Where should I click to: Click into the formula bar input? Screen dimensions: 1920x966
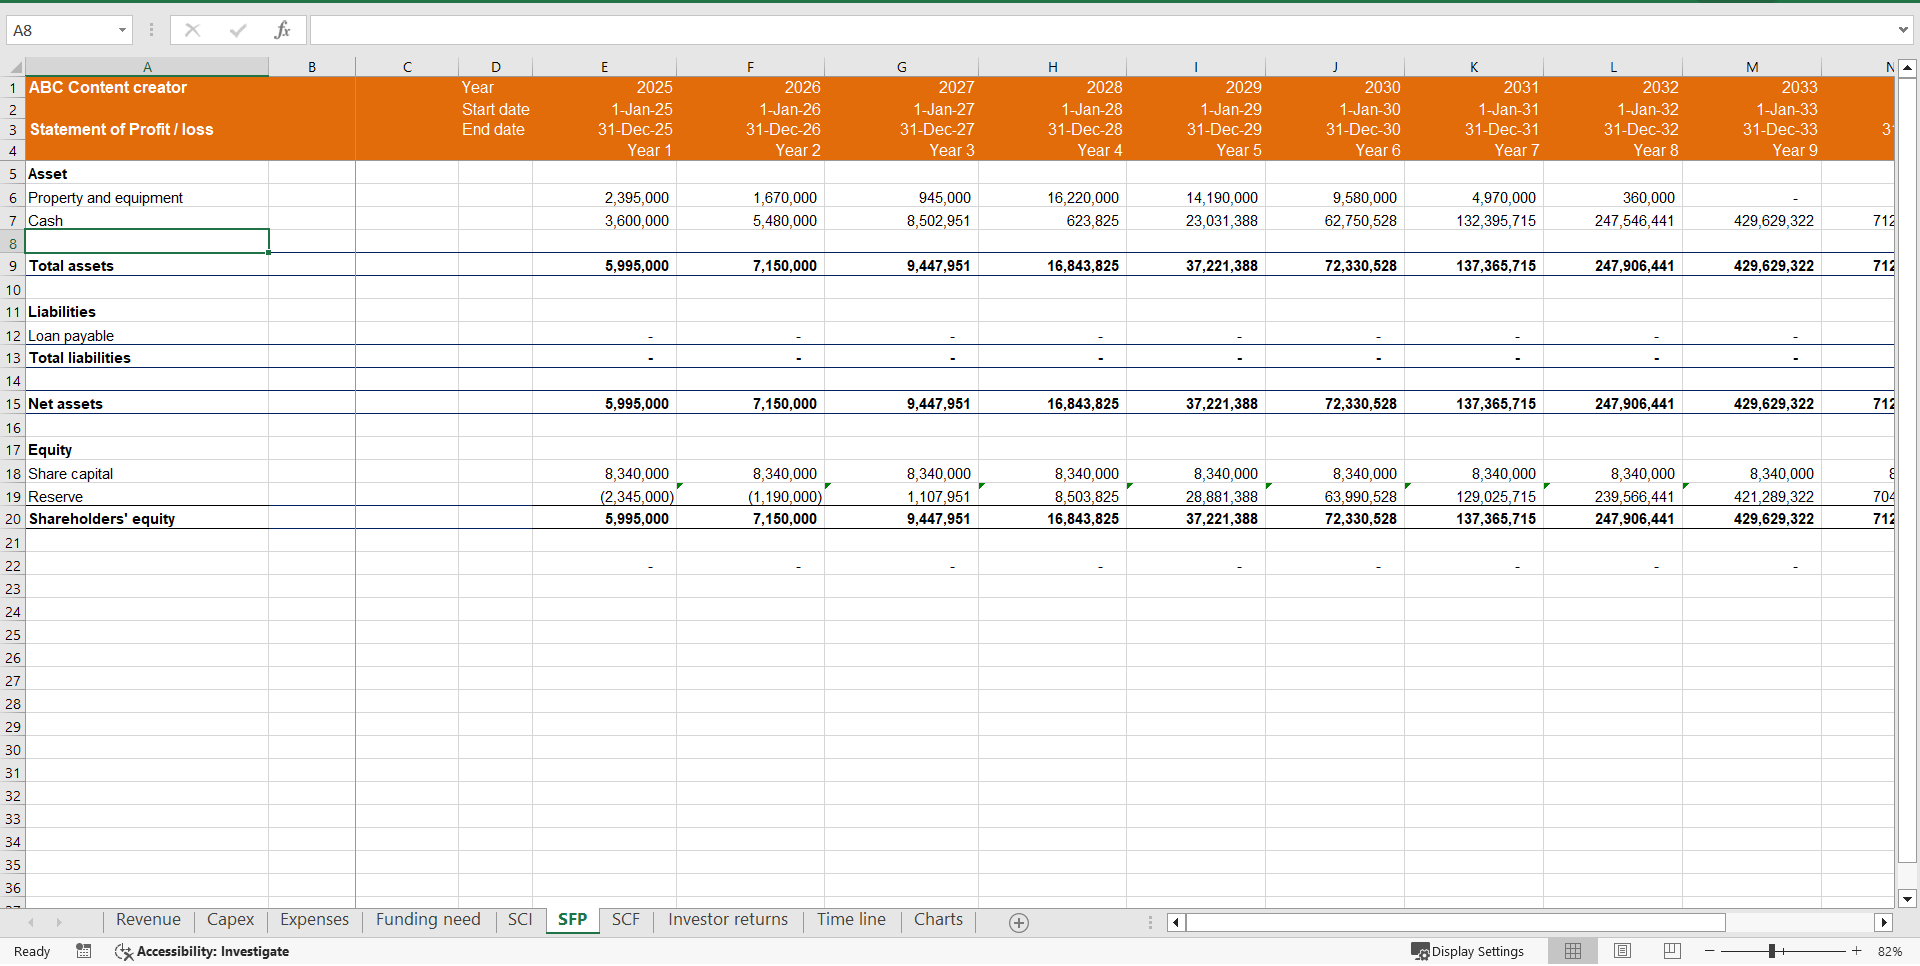[x=1100, y=30]
